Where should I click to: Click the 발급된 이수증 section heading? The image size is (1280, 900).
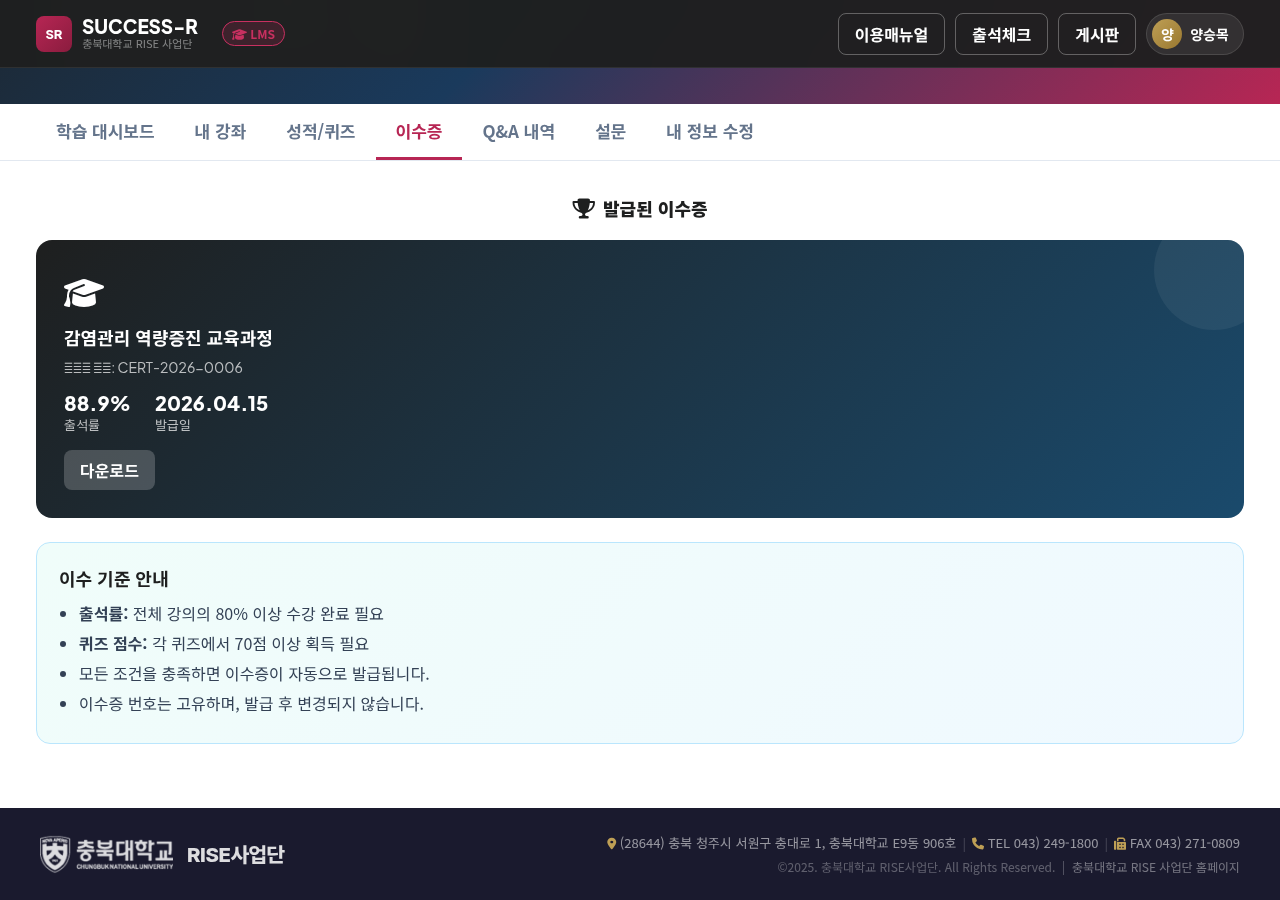click(655, 209)
